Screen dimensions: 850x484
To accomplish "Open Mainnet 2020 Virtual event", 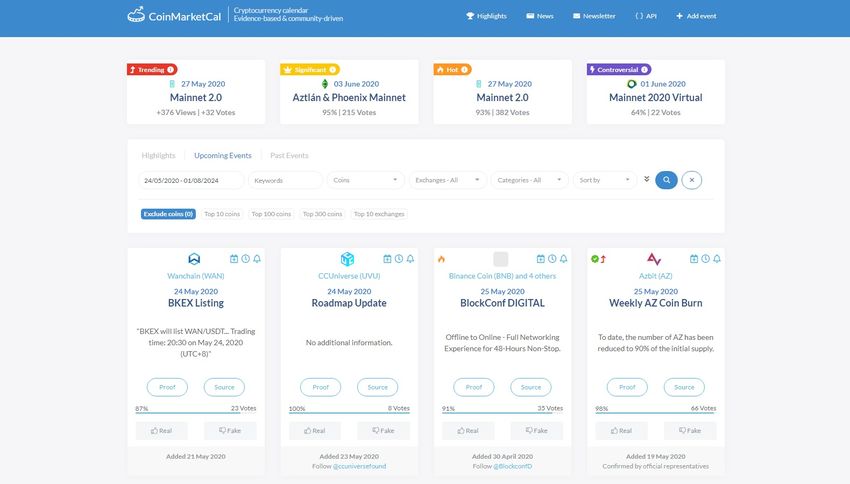I will tap(655, 98).
